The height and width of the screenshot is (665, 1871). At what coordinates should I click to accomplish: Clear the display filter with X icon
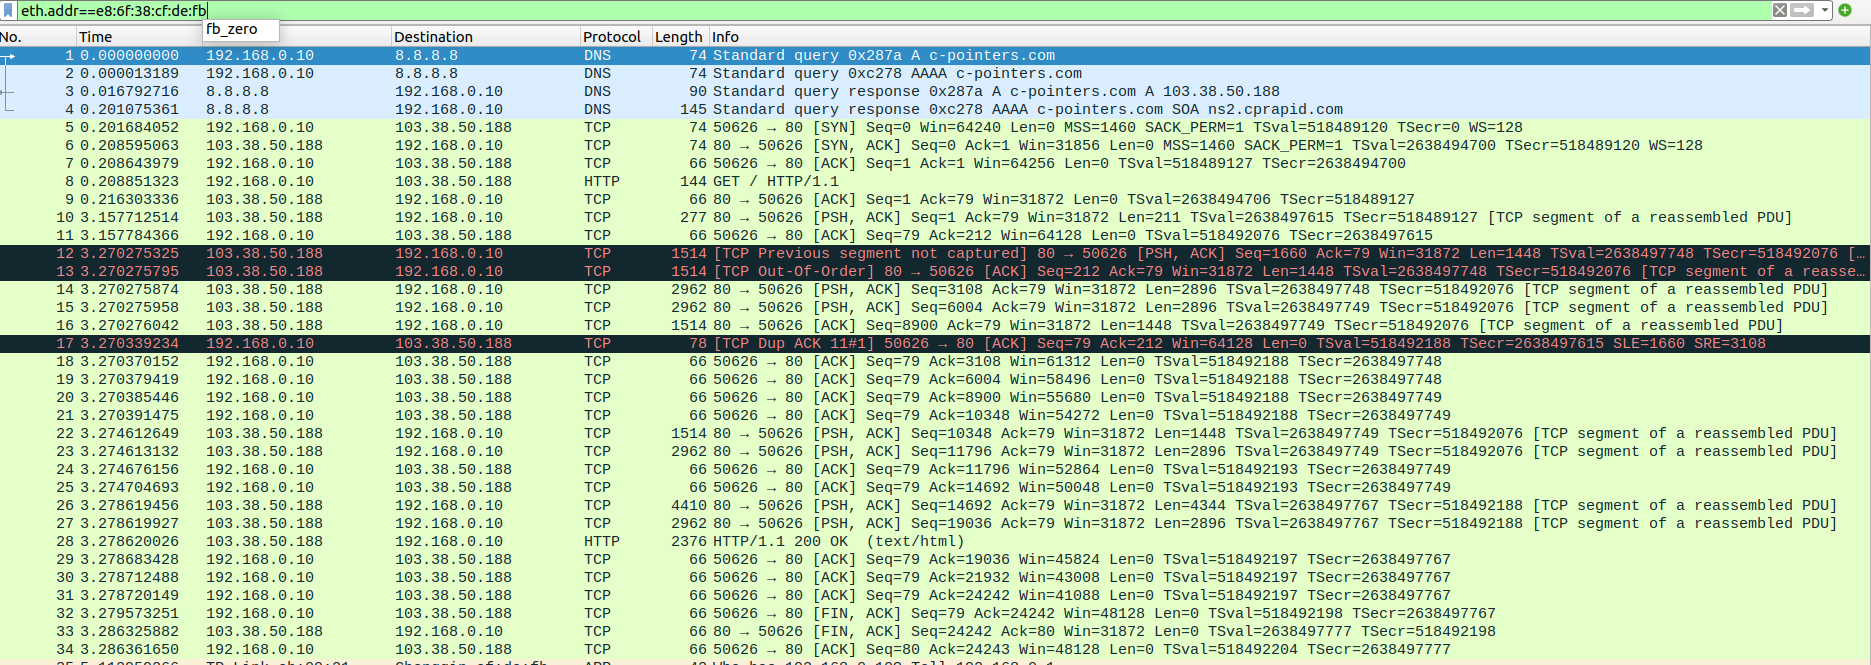tap(1780, 10)
